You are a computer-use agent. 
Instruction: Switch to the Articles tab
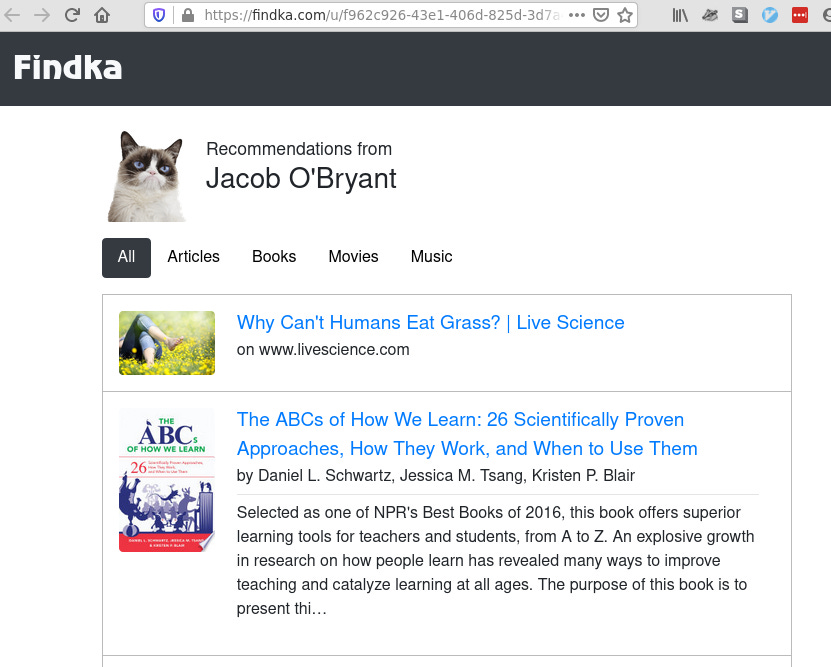(193, 257)
